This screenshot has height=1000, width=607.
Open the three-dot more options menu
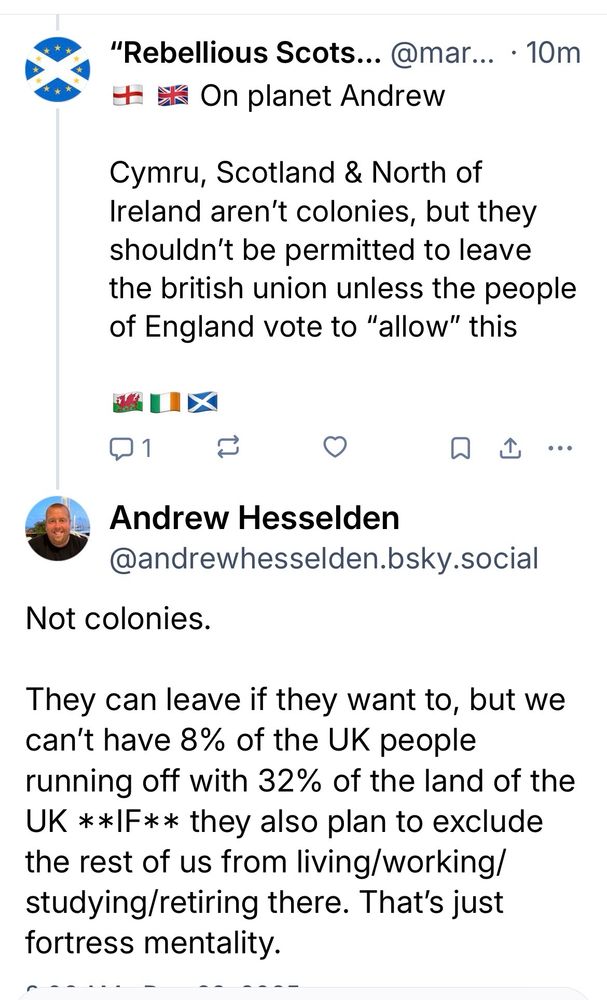point(561,448)
